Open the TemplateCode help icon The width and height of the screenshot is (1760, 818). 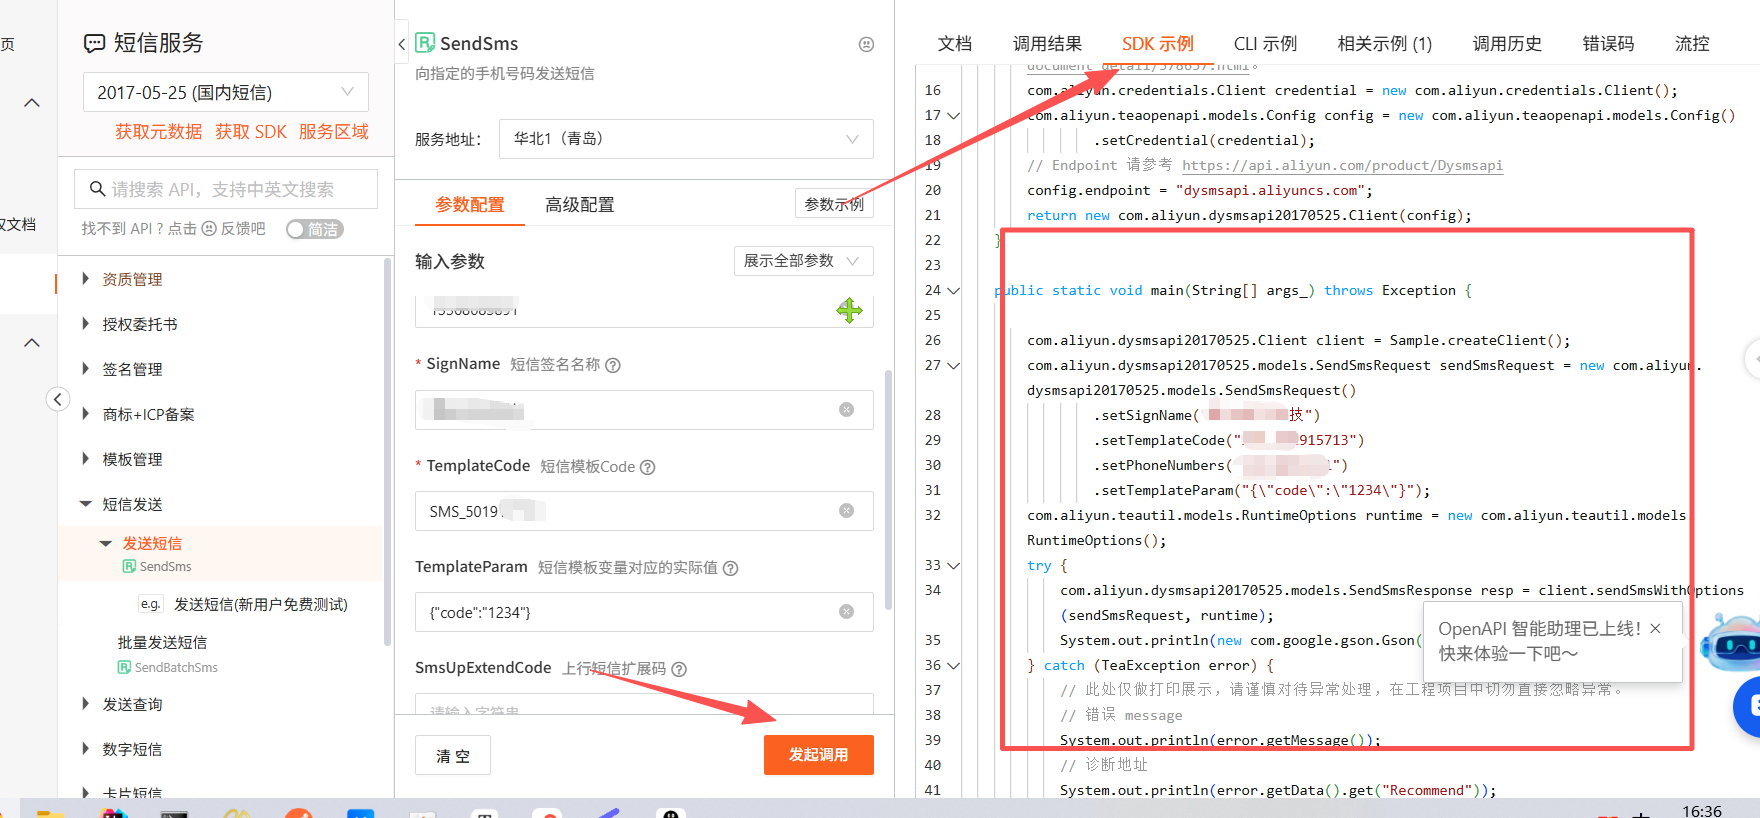click(648, 467)
